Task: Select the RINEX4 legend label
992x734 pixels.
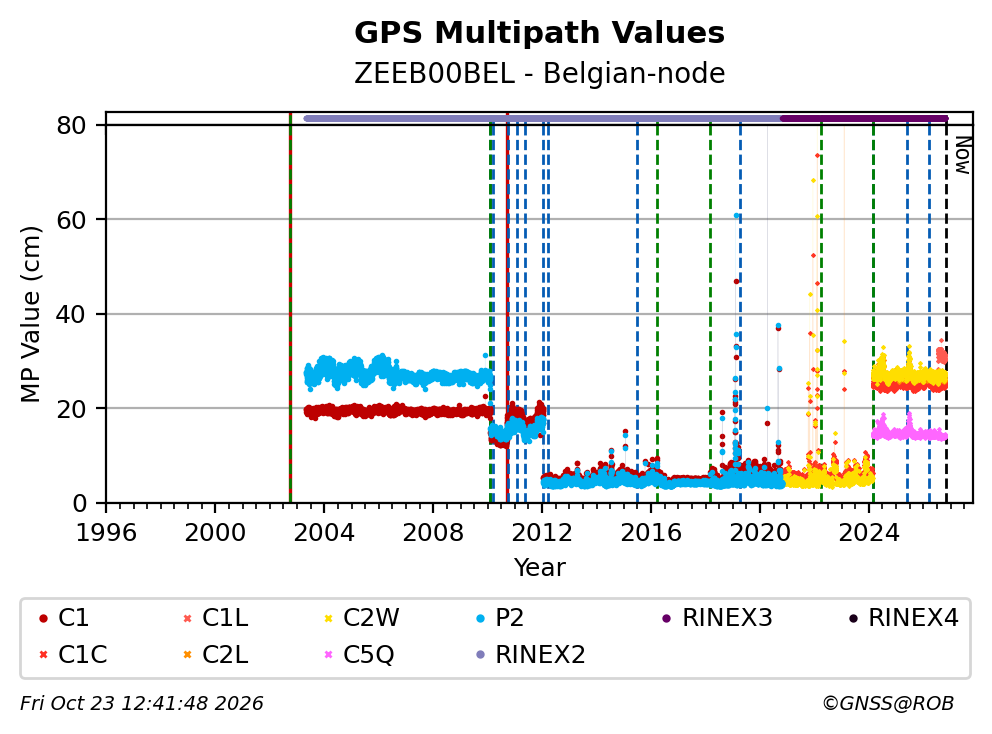Action: [913, 618]
